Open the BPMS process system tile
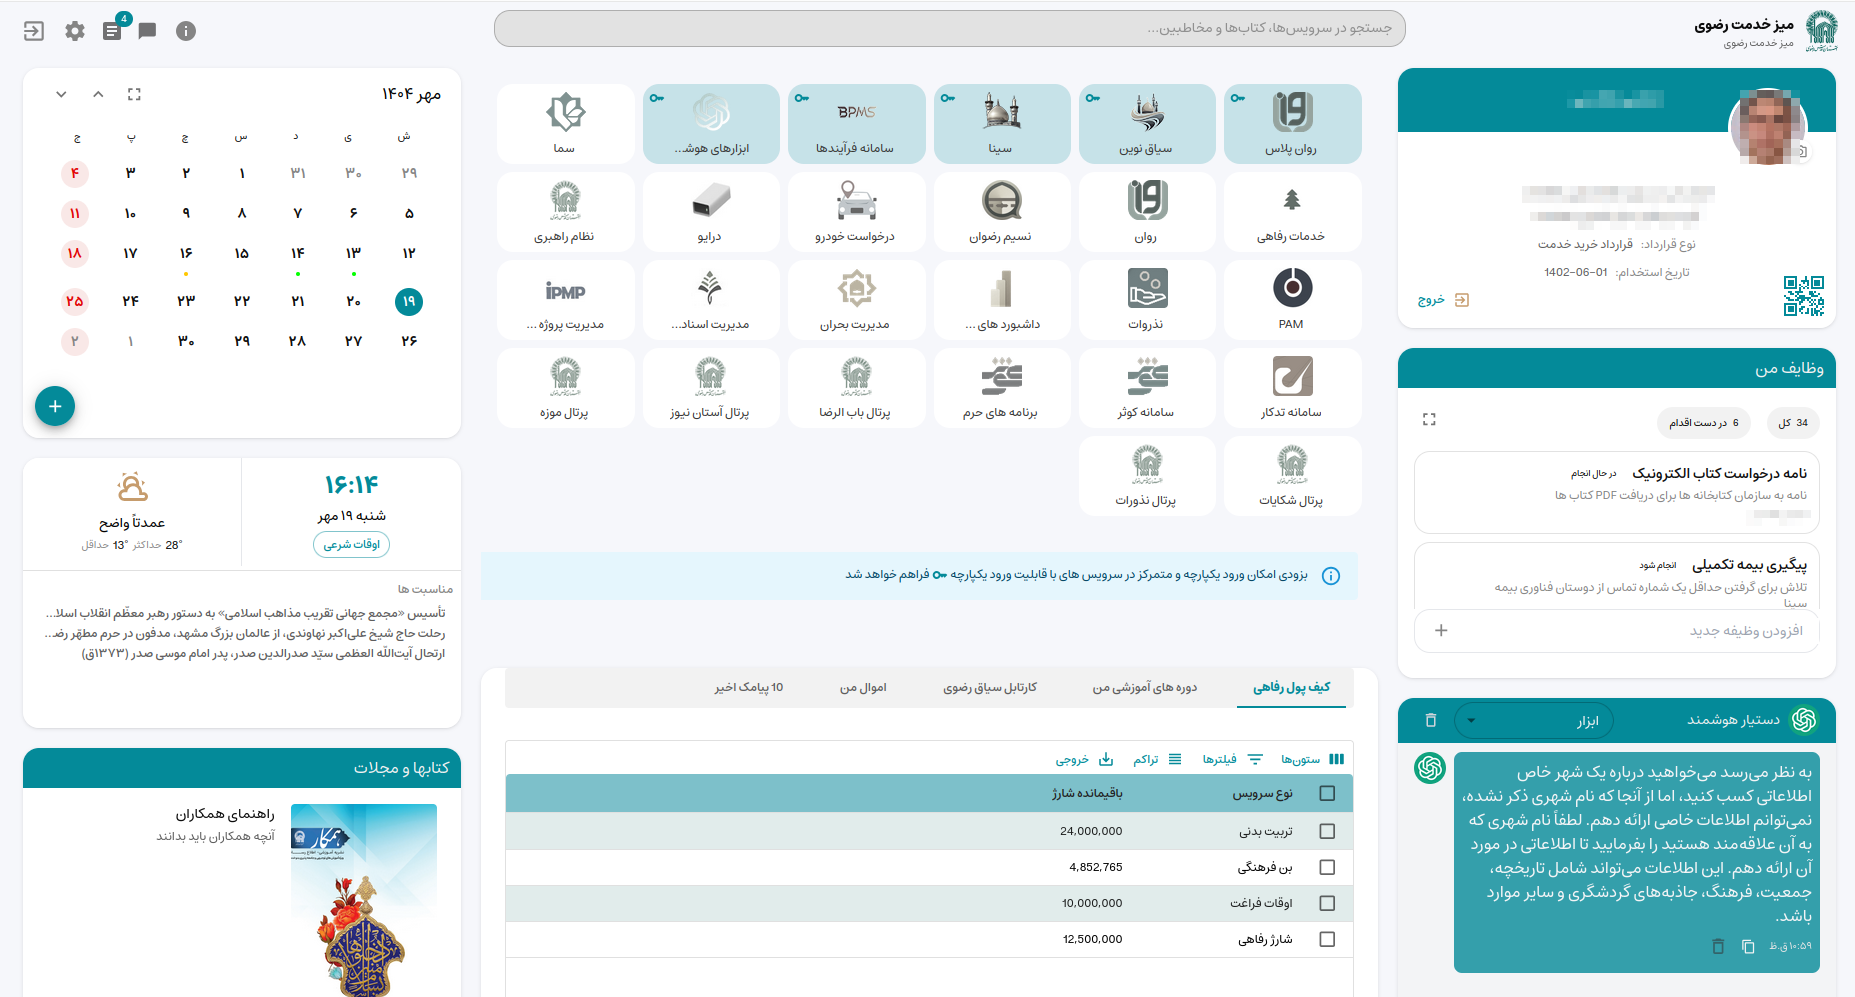1855x997 pixels. [x=856, y=123]
